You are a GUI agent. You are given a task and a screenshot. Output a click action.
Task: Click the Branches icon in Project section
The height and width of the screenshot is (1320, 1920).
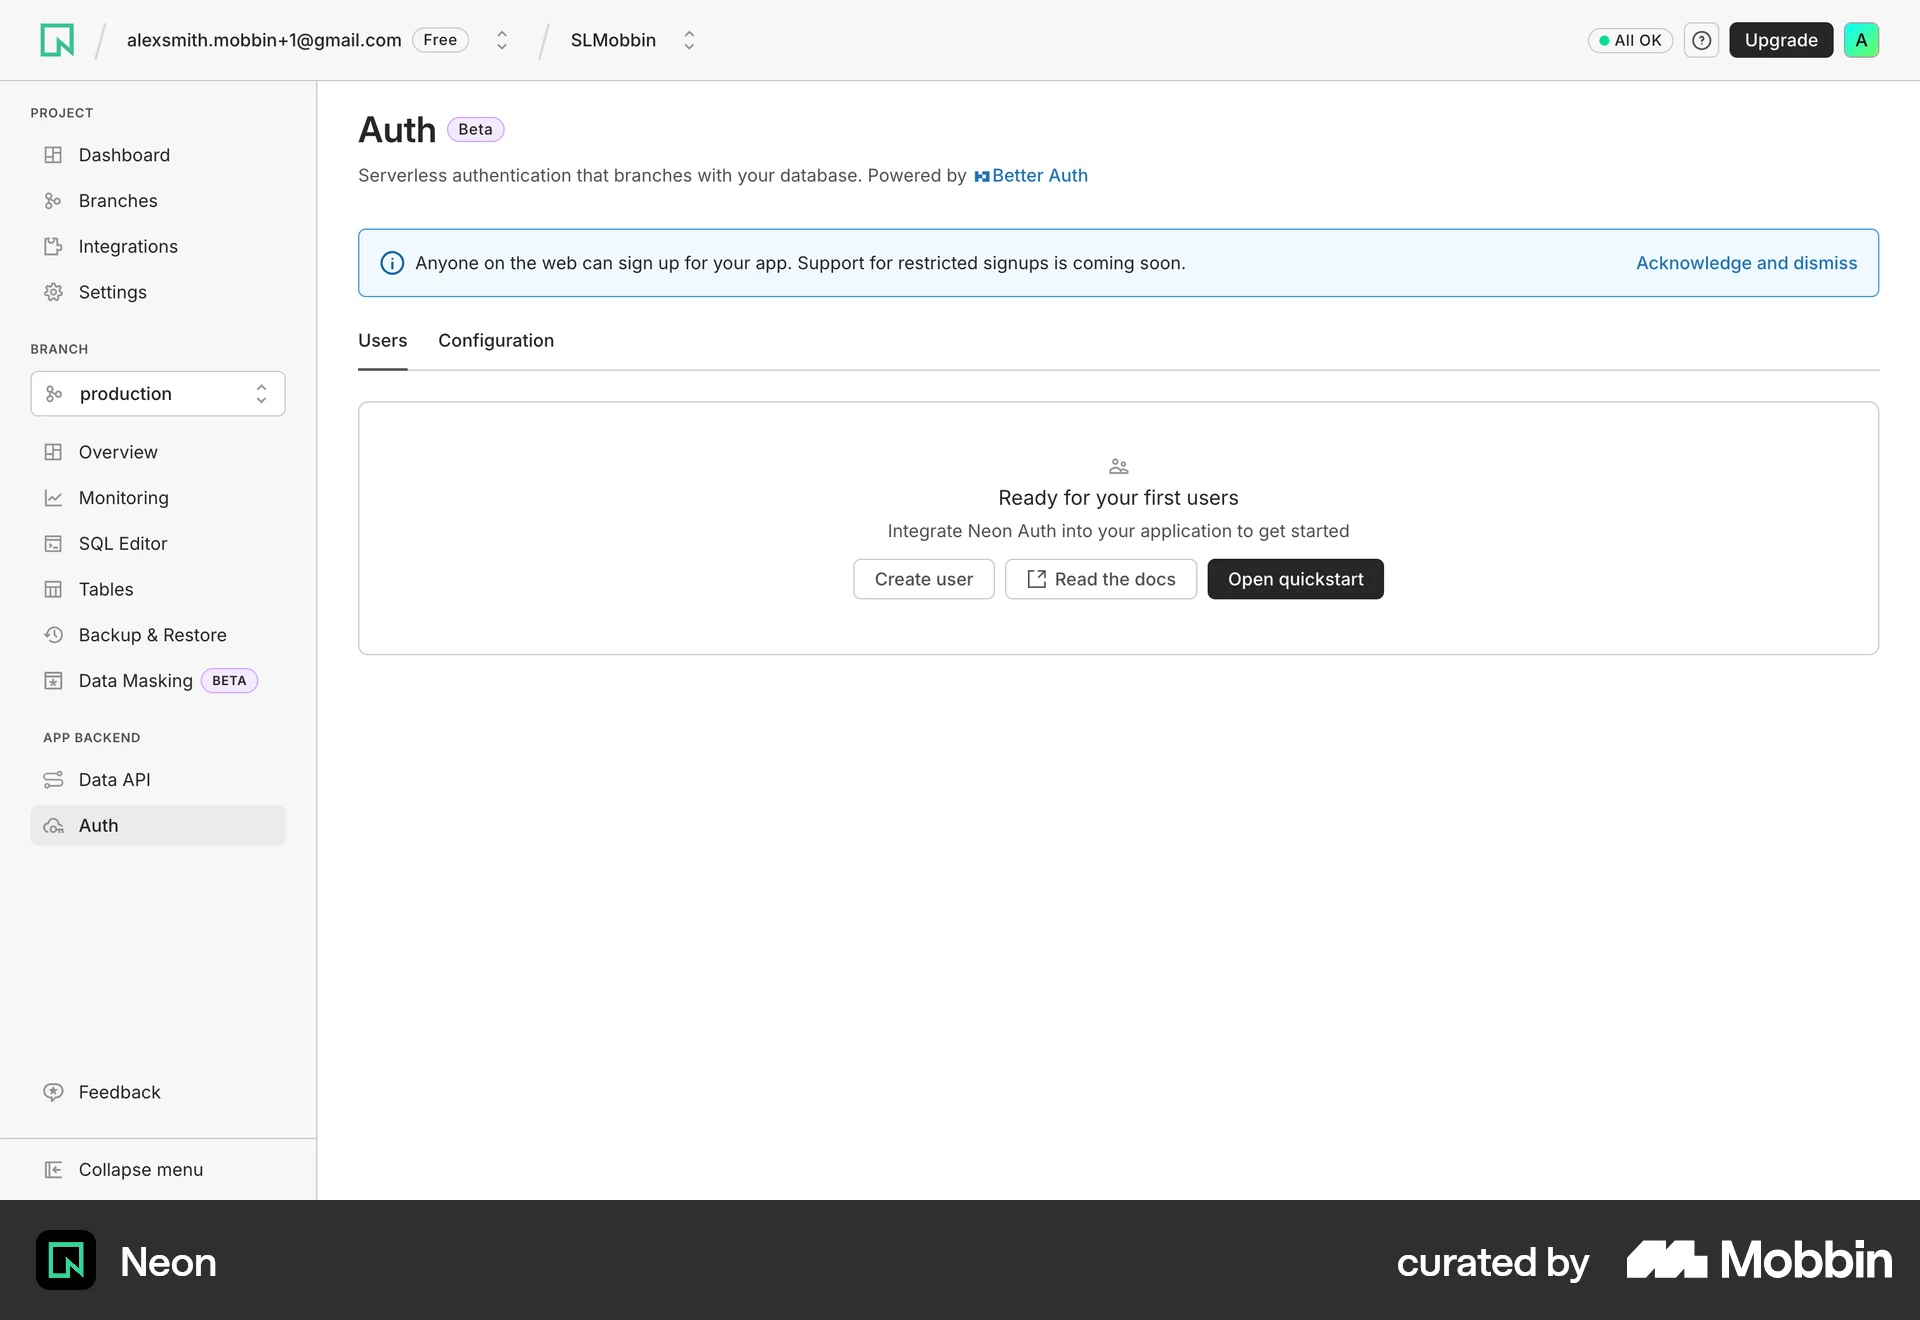point(53,201)
